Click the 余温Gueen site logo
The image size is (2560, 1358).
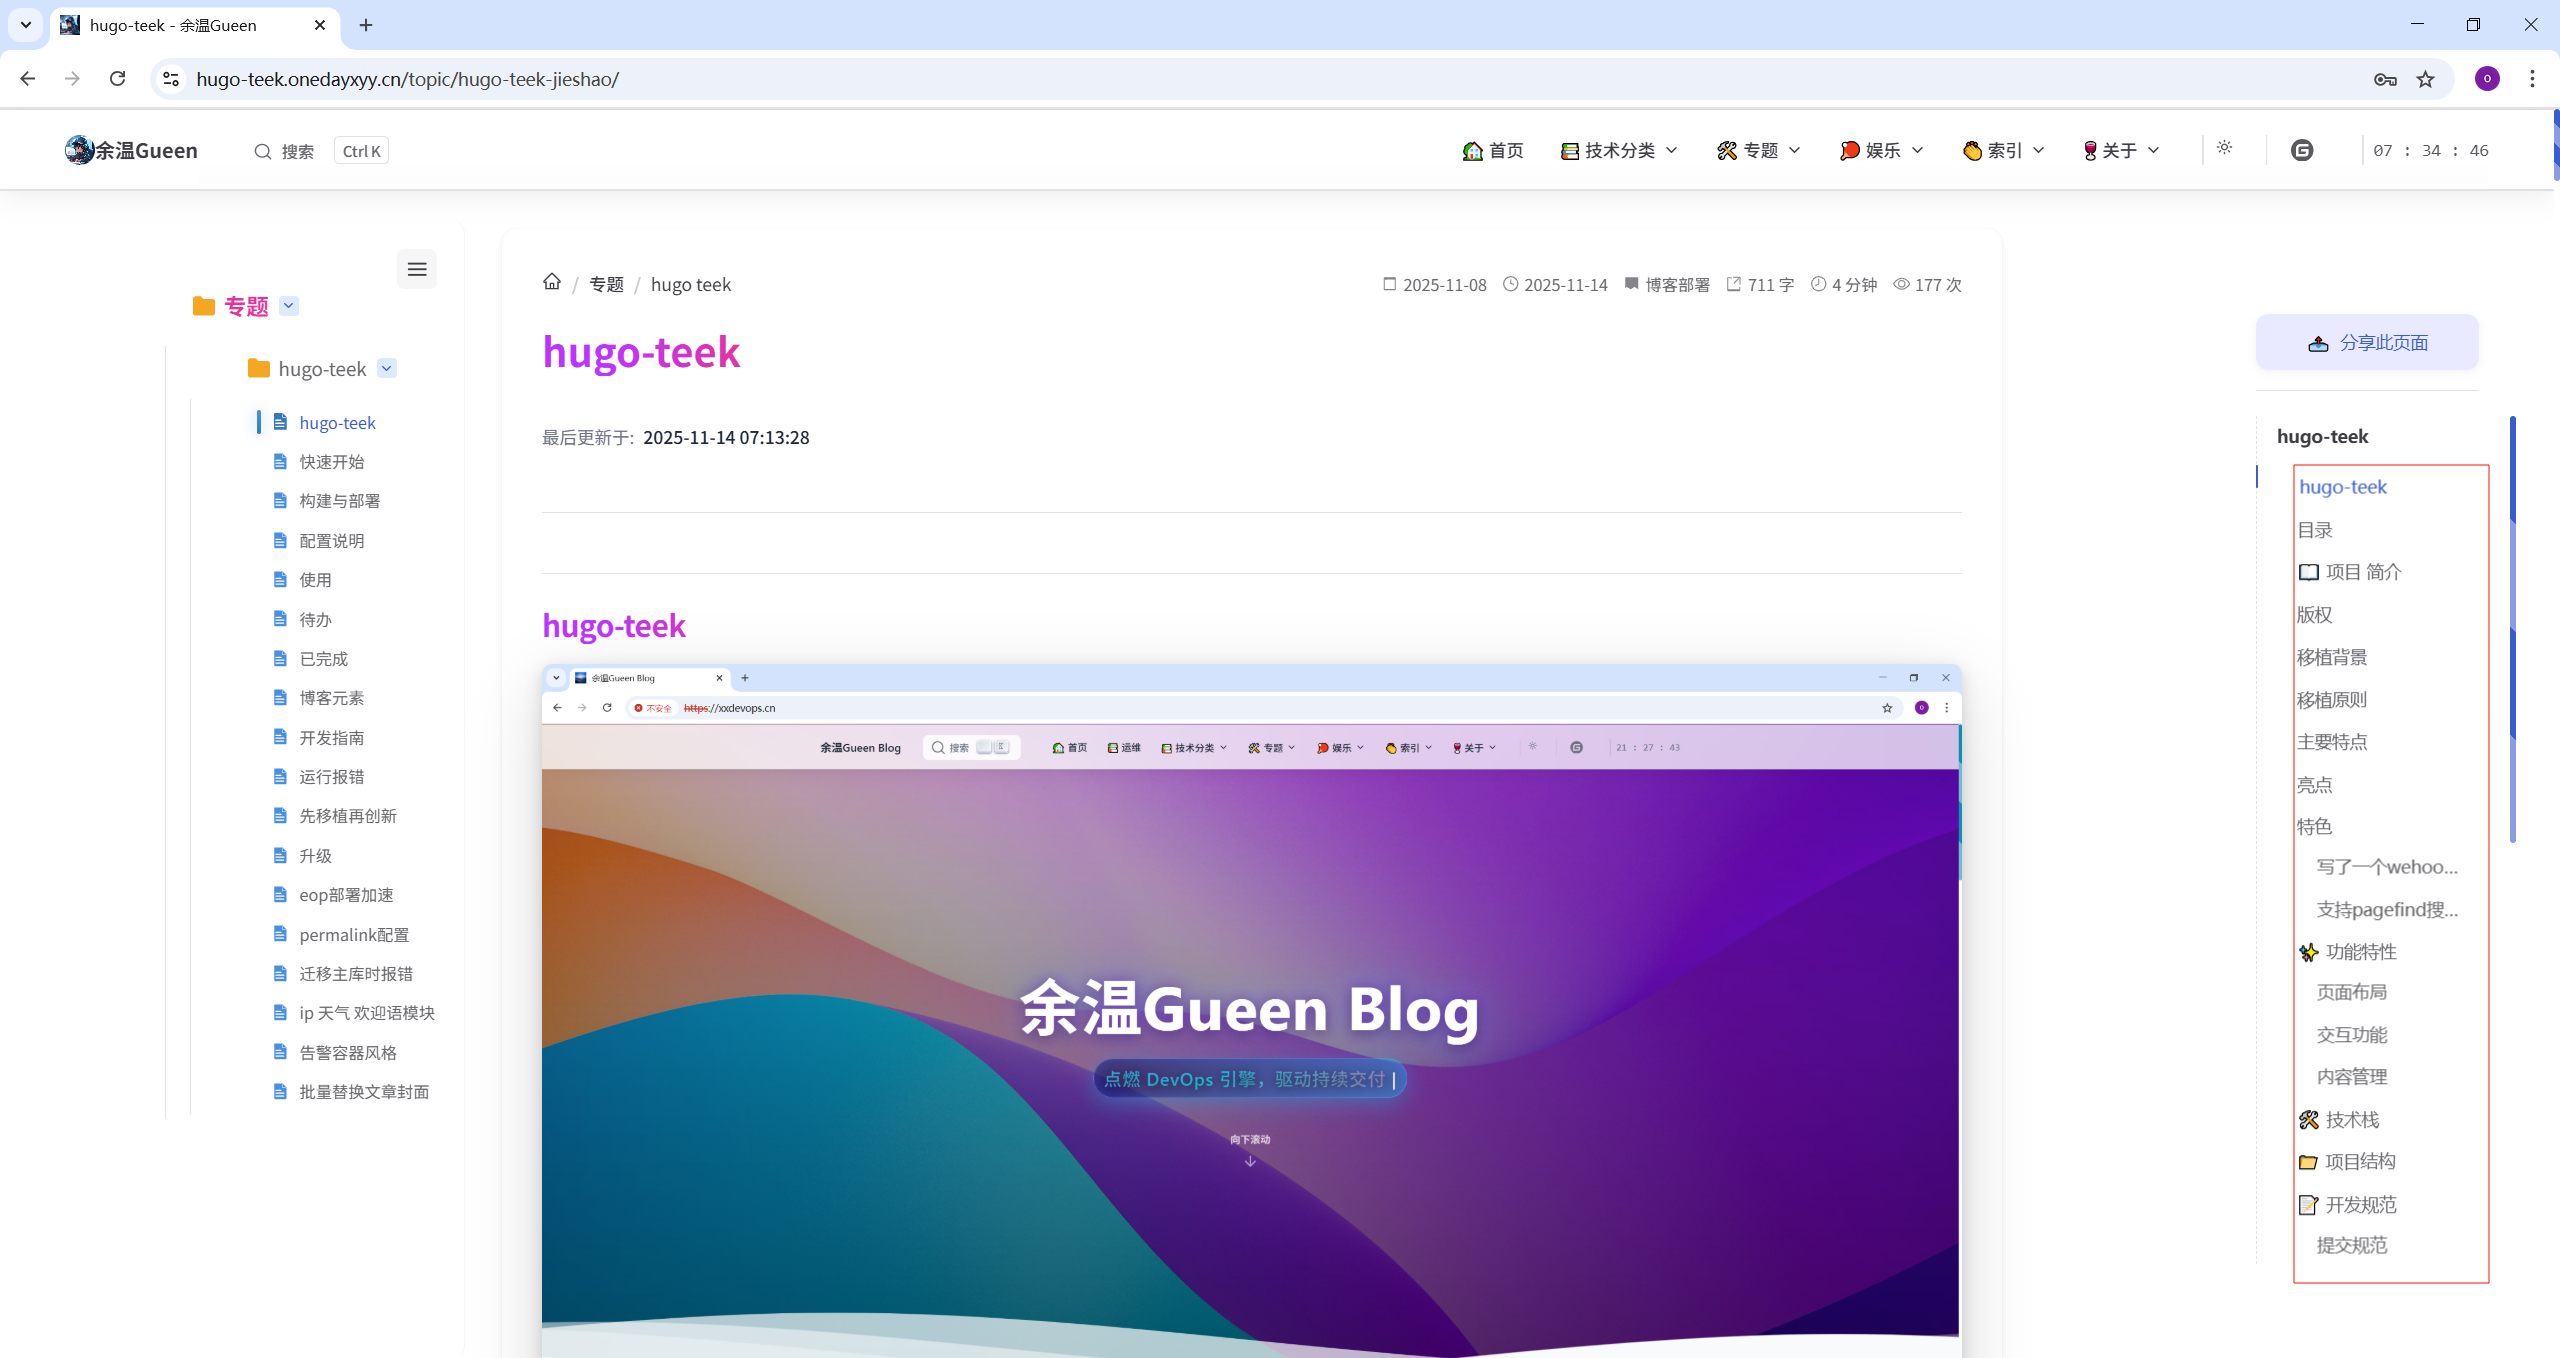(x=132, y=150)
